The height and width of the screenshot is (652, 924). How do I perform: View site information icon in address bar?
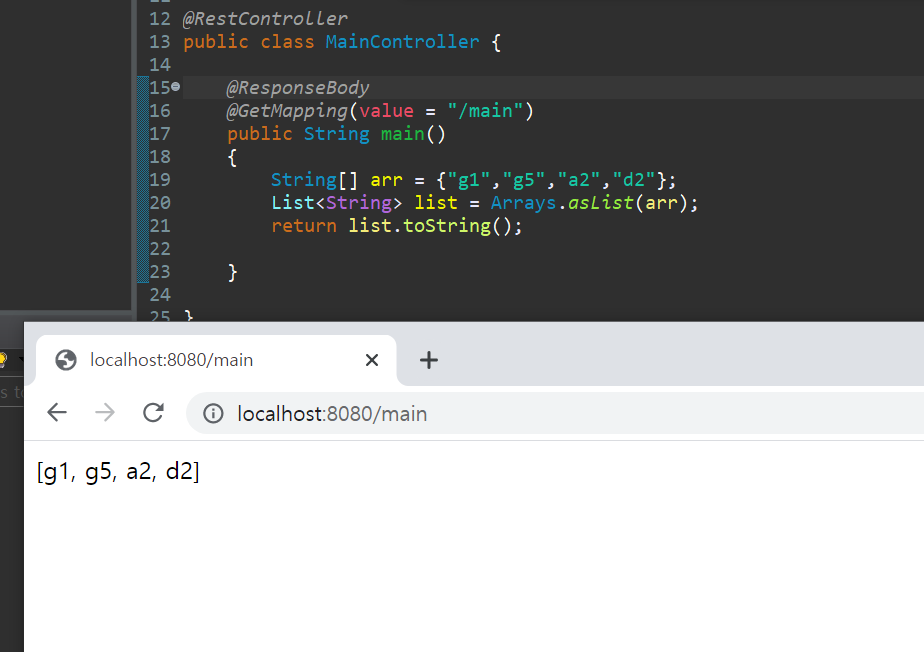213,413
